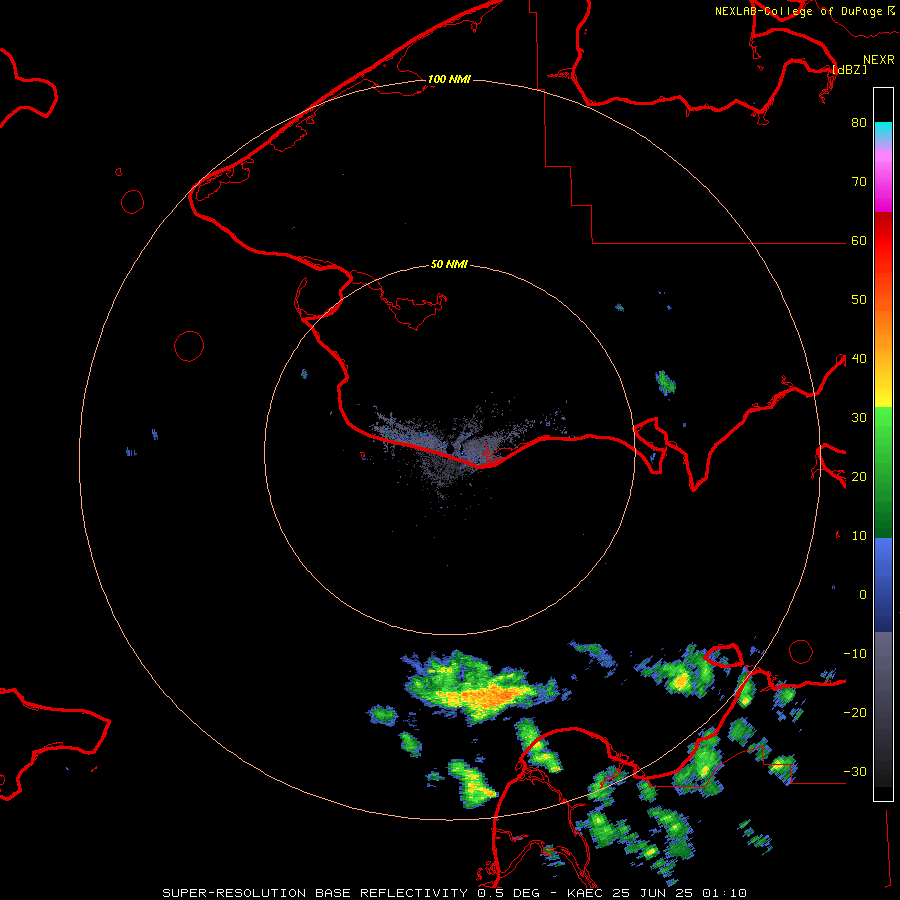Click the 10 value on the dBZ scale
Screen dimensions: 900x900
[859, 536]
